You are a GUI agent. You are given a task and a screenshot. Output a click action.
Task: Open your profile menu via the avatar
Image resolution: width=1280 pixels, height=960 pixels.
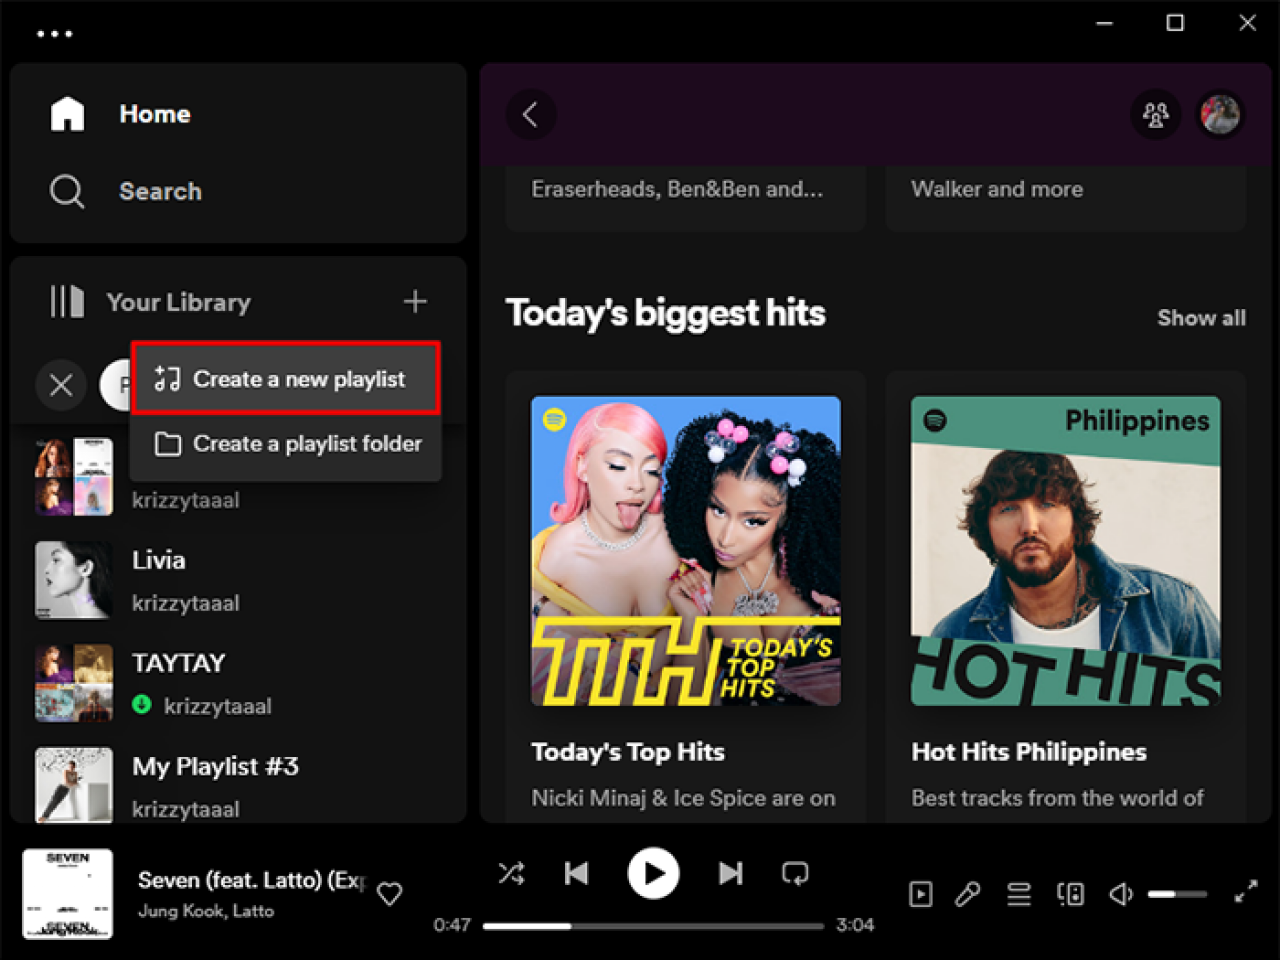pyautogui.click(x=1220, y=115)
